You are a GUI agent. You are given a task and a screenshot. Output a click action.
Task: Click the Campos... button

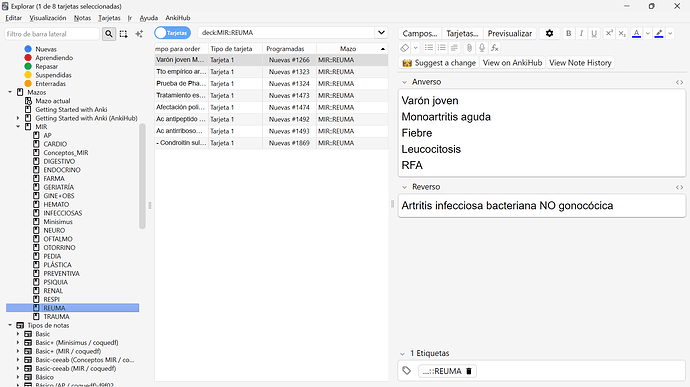click(x=420, y=33)
